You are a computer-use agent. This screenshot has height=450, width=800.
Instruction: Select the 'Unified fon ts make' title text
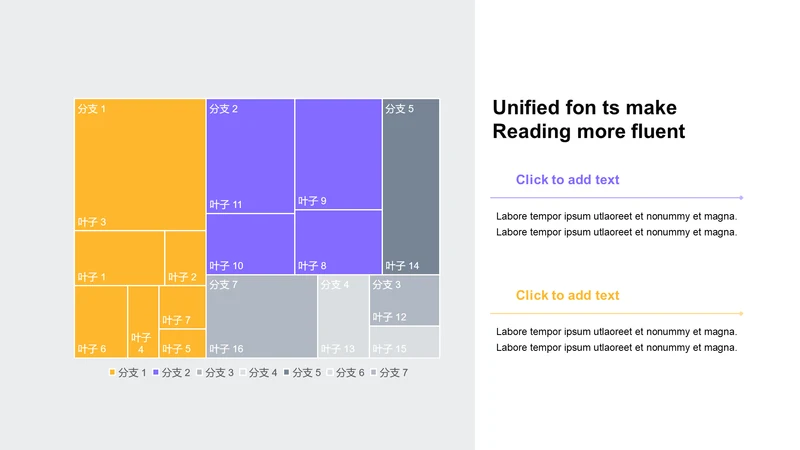point(585,108)
